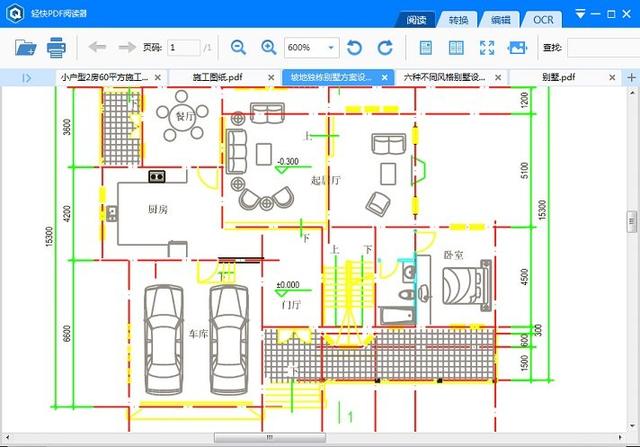The height and width of the screenshot is (447, 640).
Task: Add a new tab with the plus button
Action: 631,77
